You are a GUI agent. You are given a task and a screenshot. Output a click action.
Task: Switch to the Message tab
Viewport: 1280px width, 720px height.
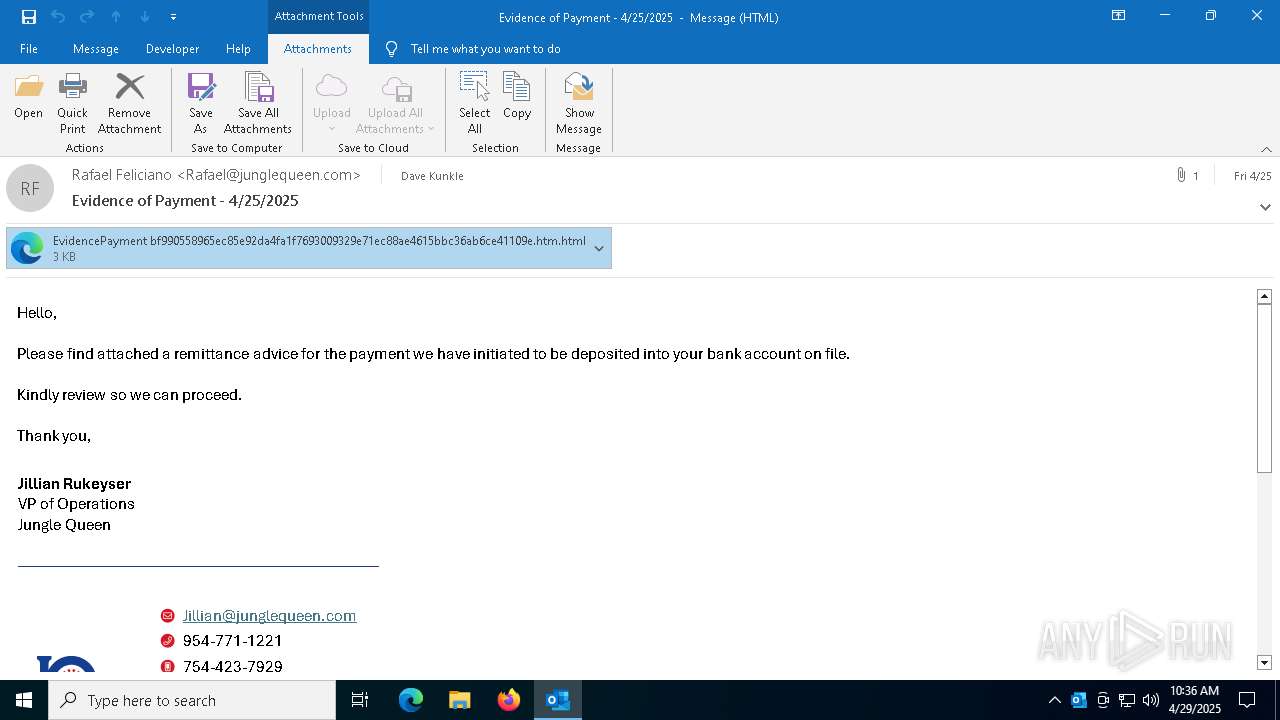point(96,49)
